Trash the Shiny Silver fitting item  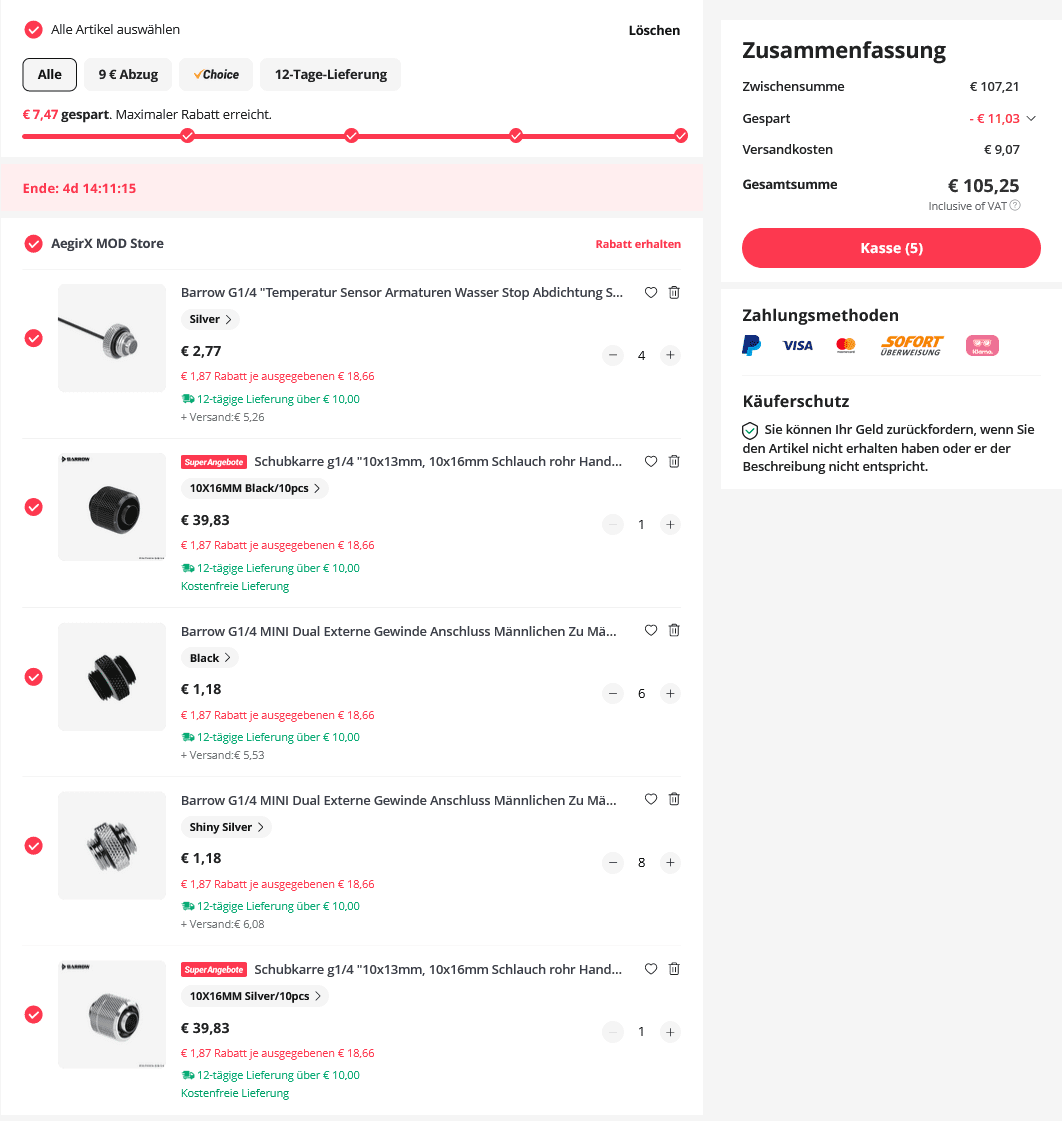[x=674, y=799]
